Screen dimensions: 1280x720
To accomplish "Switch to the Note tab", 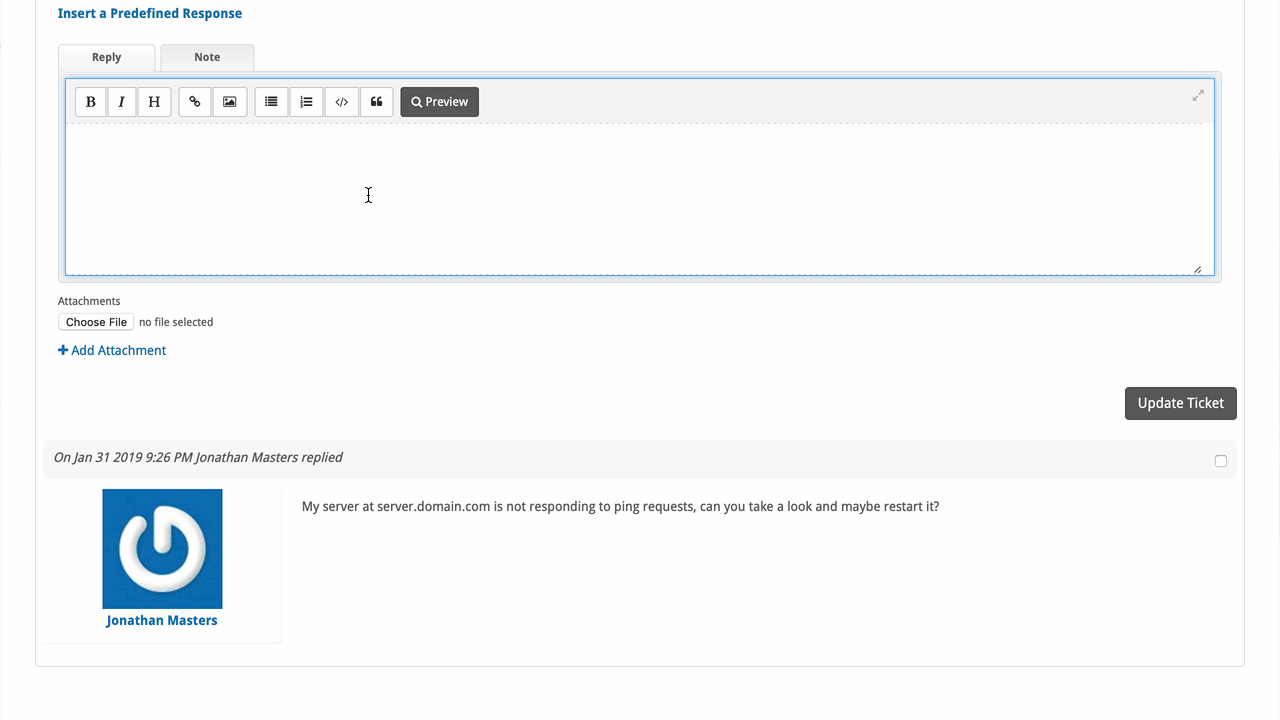I will (x=207, y=57).
